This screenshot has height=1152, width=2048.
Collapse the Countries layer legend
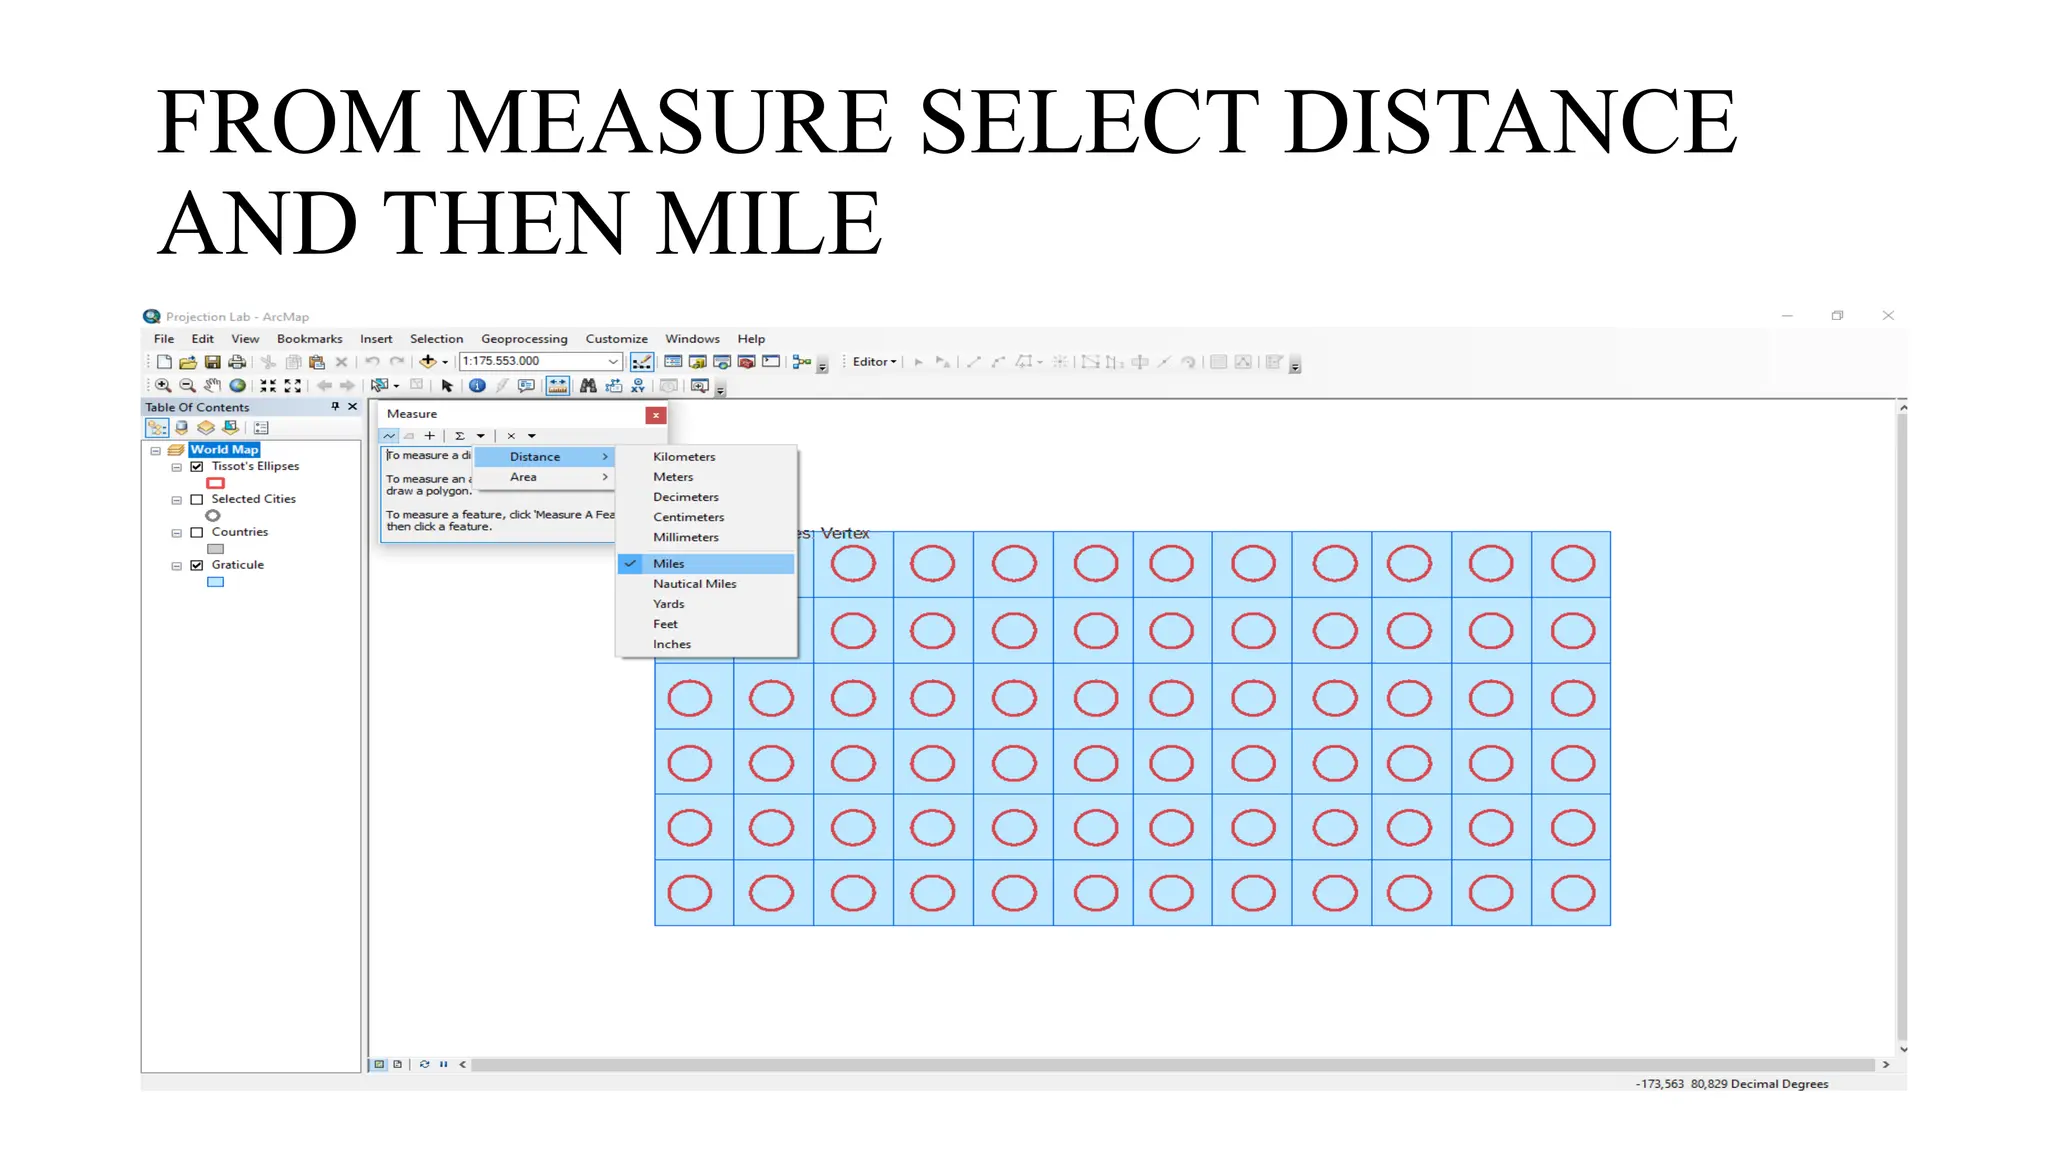click(x=177, y=533)
